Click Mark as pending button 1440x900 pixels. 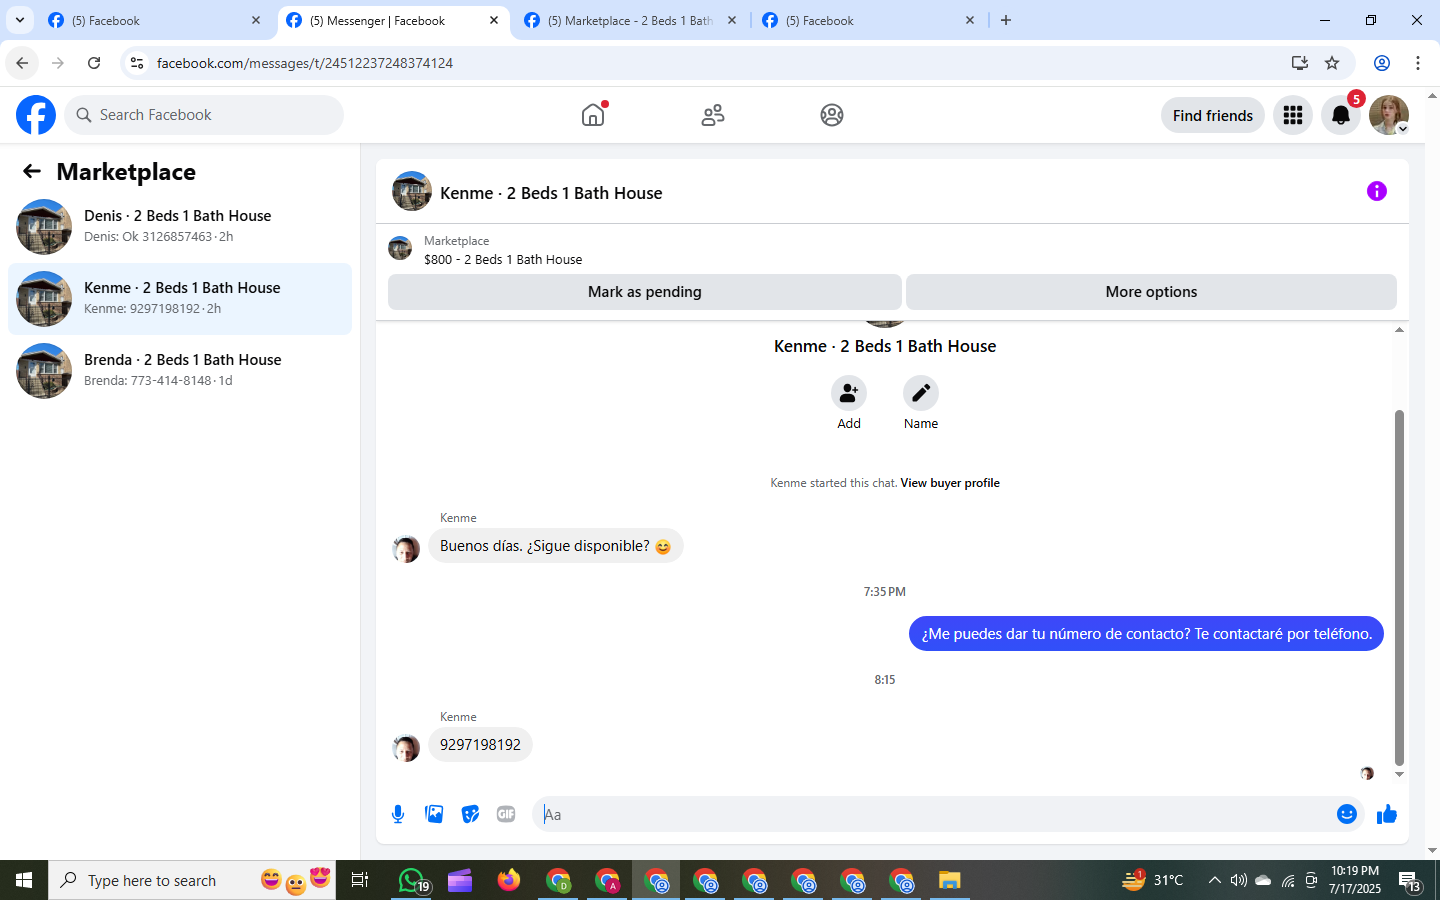[645, 292]
